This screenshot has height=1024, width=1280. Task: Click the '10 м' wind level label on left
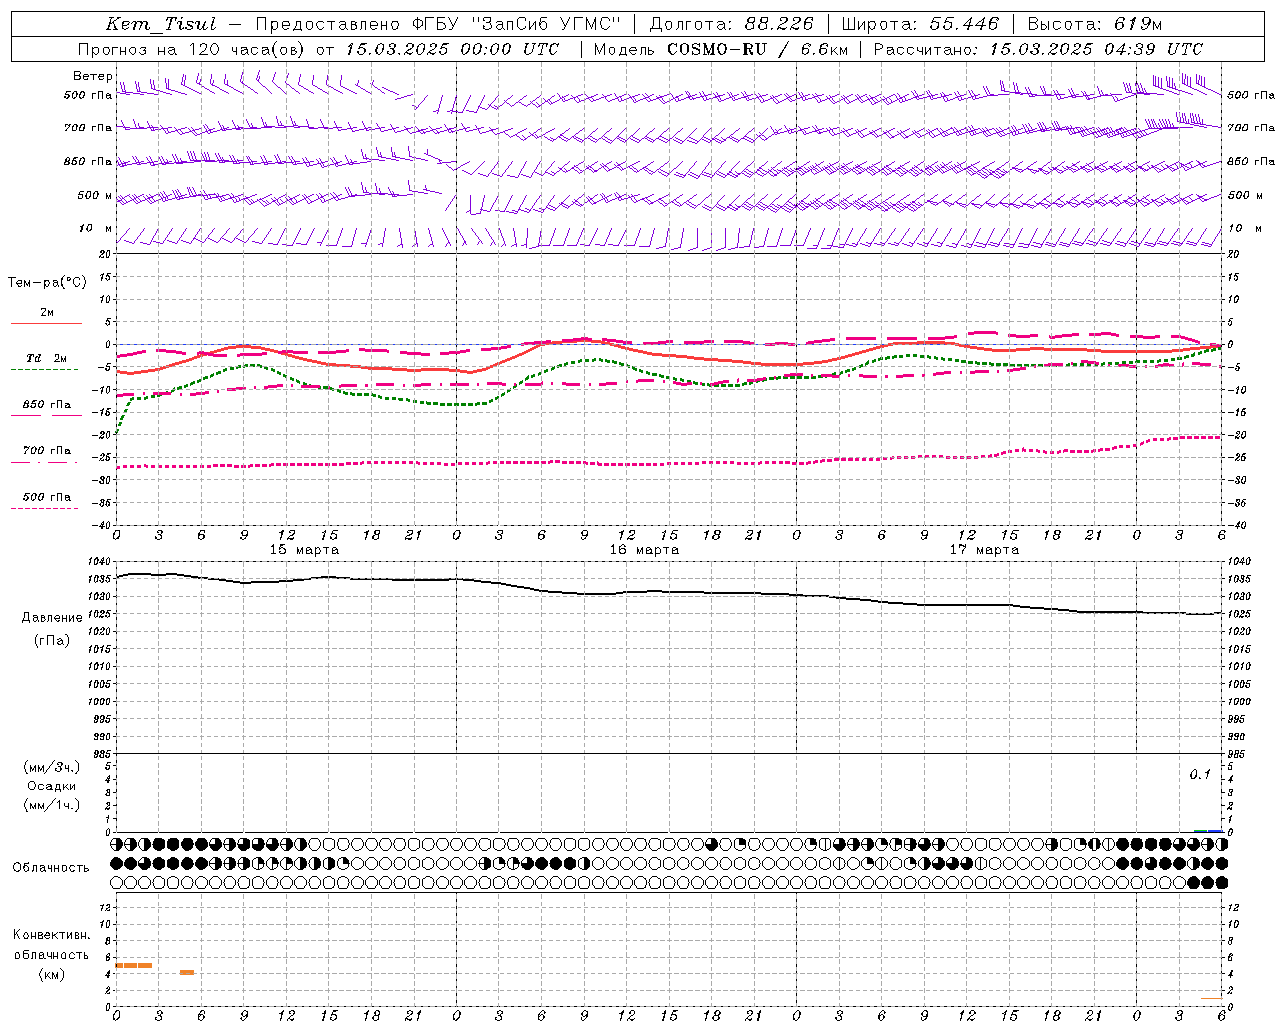click(x=96, y=228)
